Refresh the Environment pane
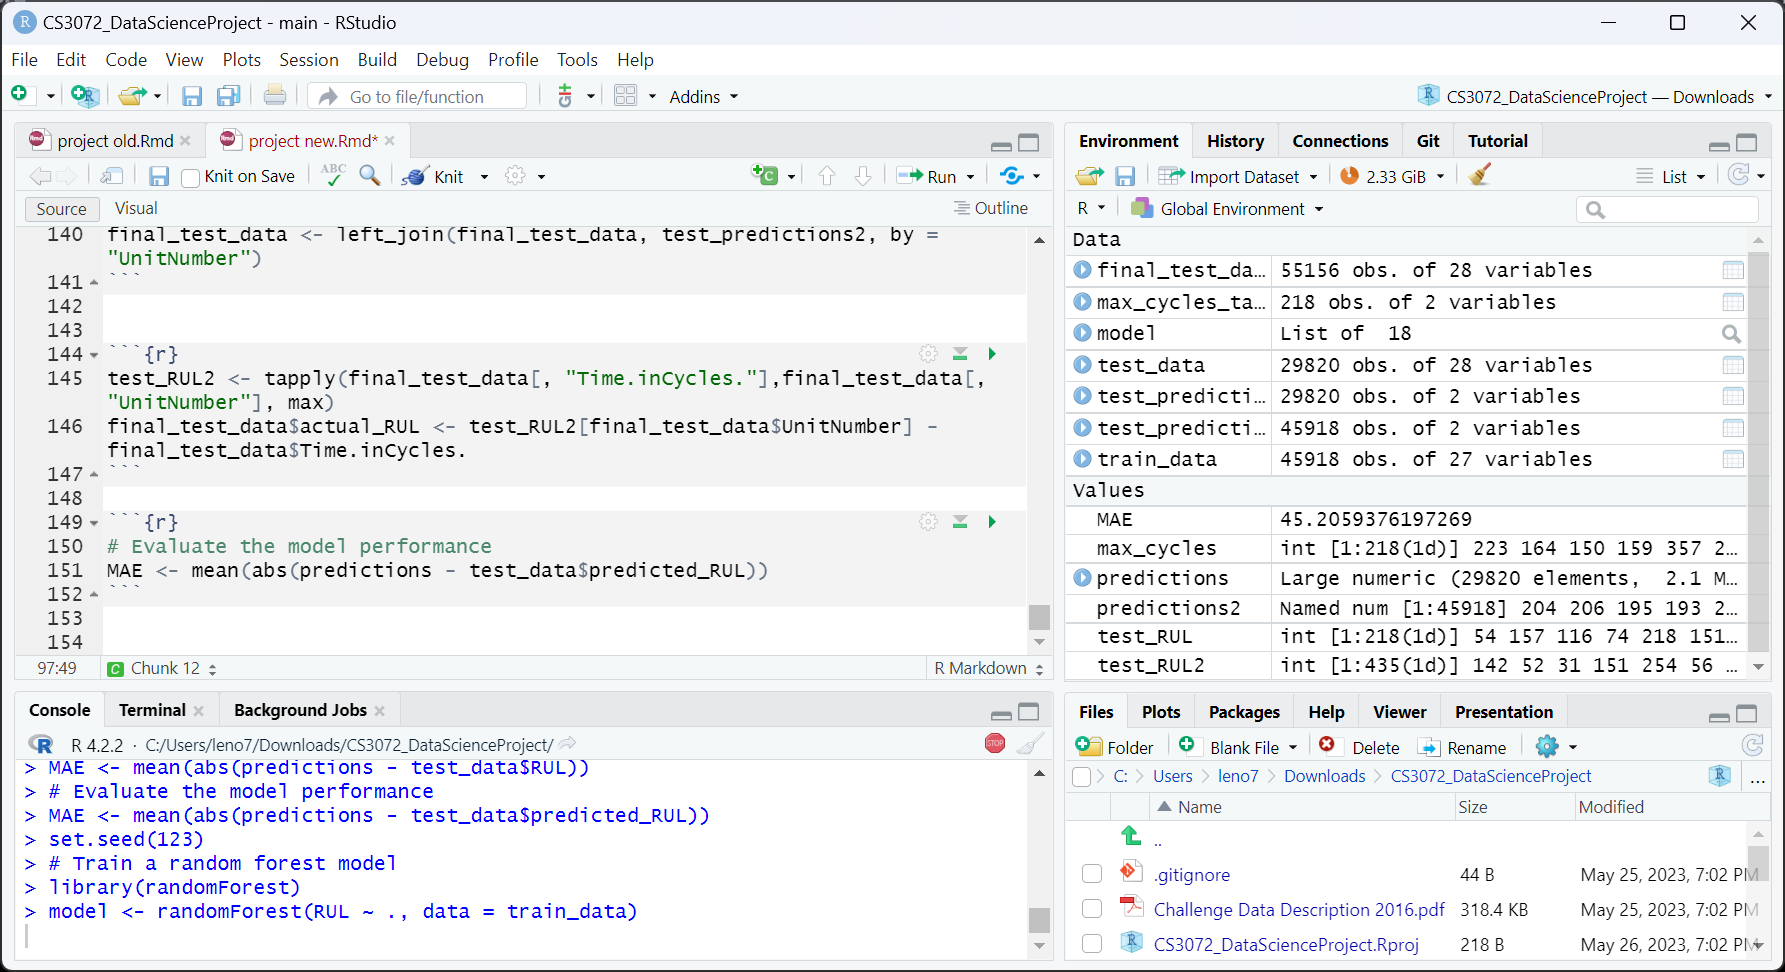This screenshot has height=972, width=1785. 1739,175
